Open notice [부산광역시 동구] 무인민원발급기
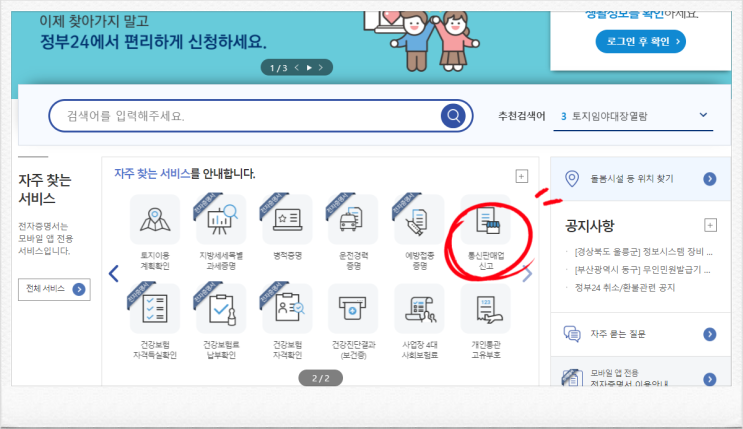Viewport: 743px width, 429px height. [x=642, y=270]
